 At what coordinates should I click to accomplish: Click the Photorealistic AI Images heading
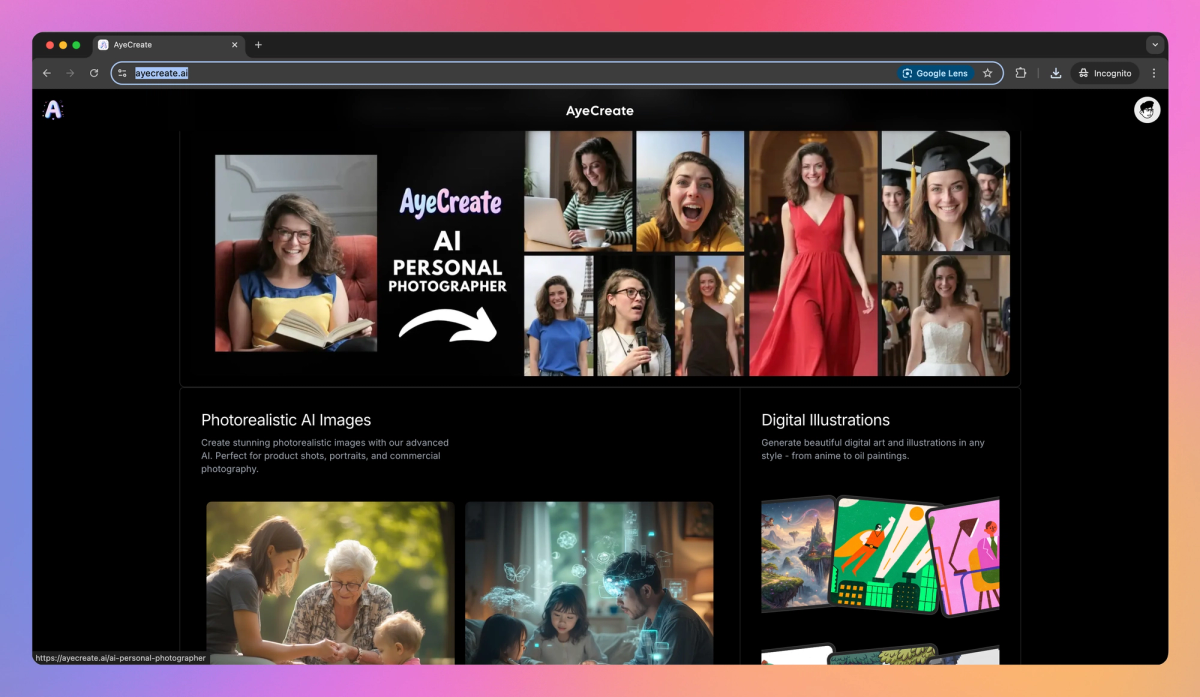pos(286,420)
